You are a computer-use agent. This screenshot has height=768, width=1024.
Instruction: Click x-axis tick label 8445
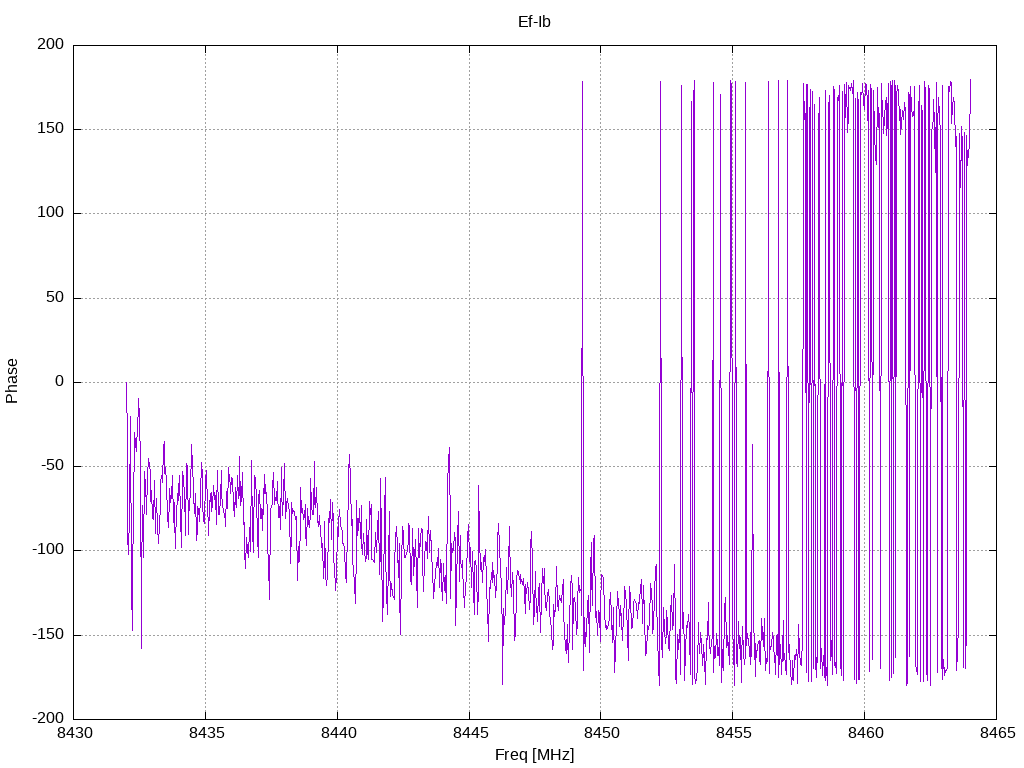coord(470,733)
